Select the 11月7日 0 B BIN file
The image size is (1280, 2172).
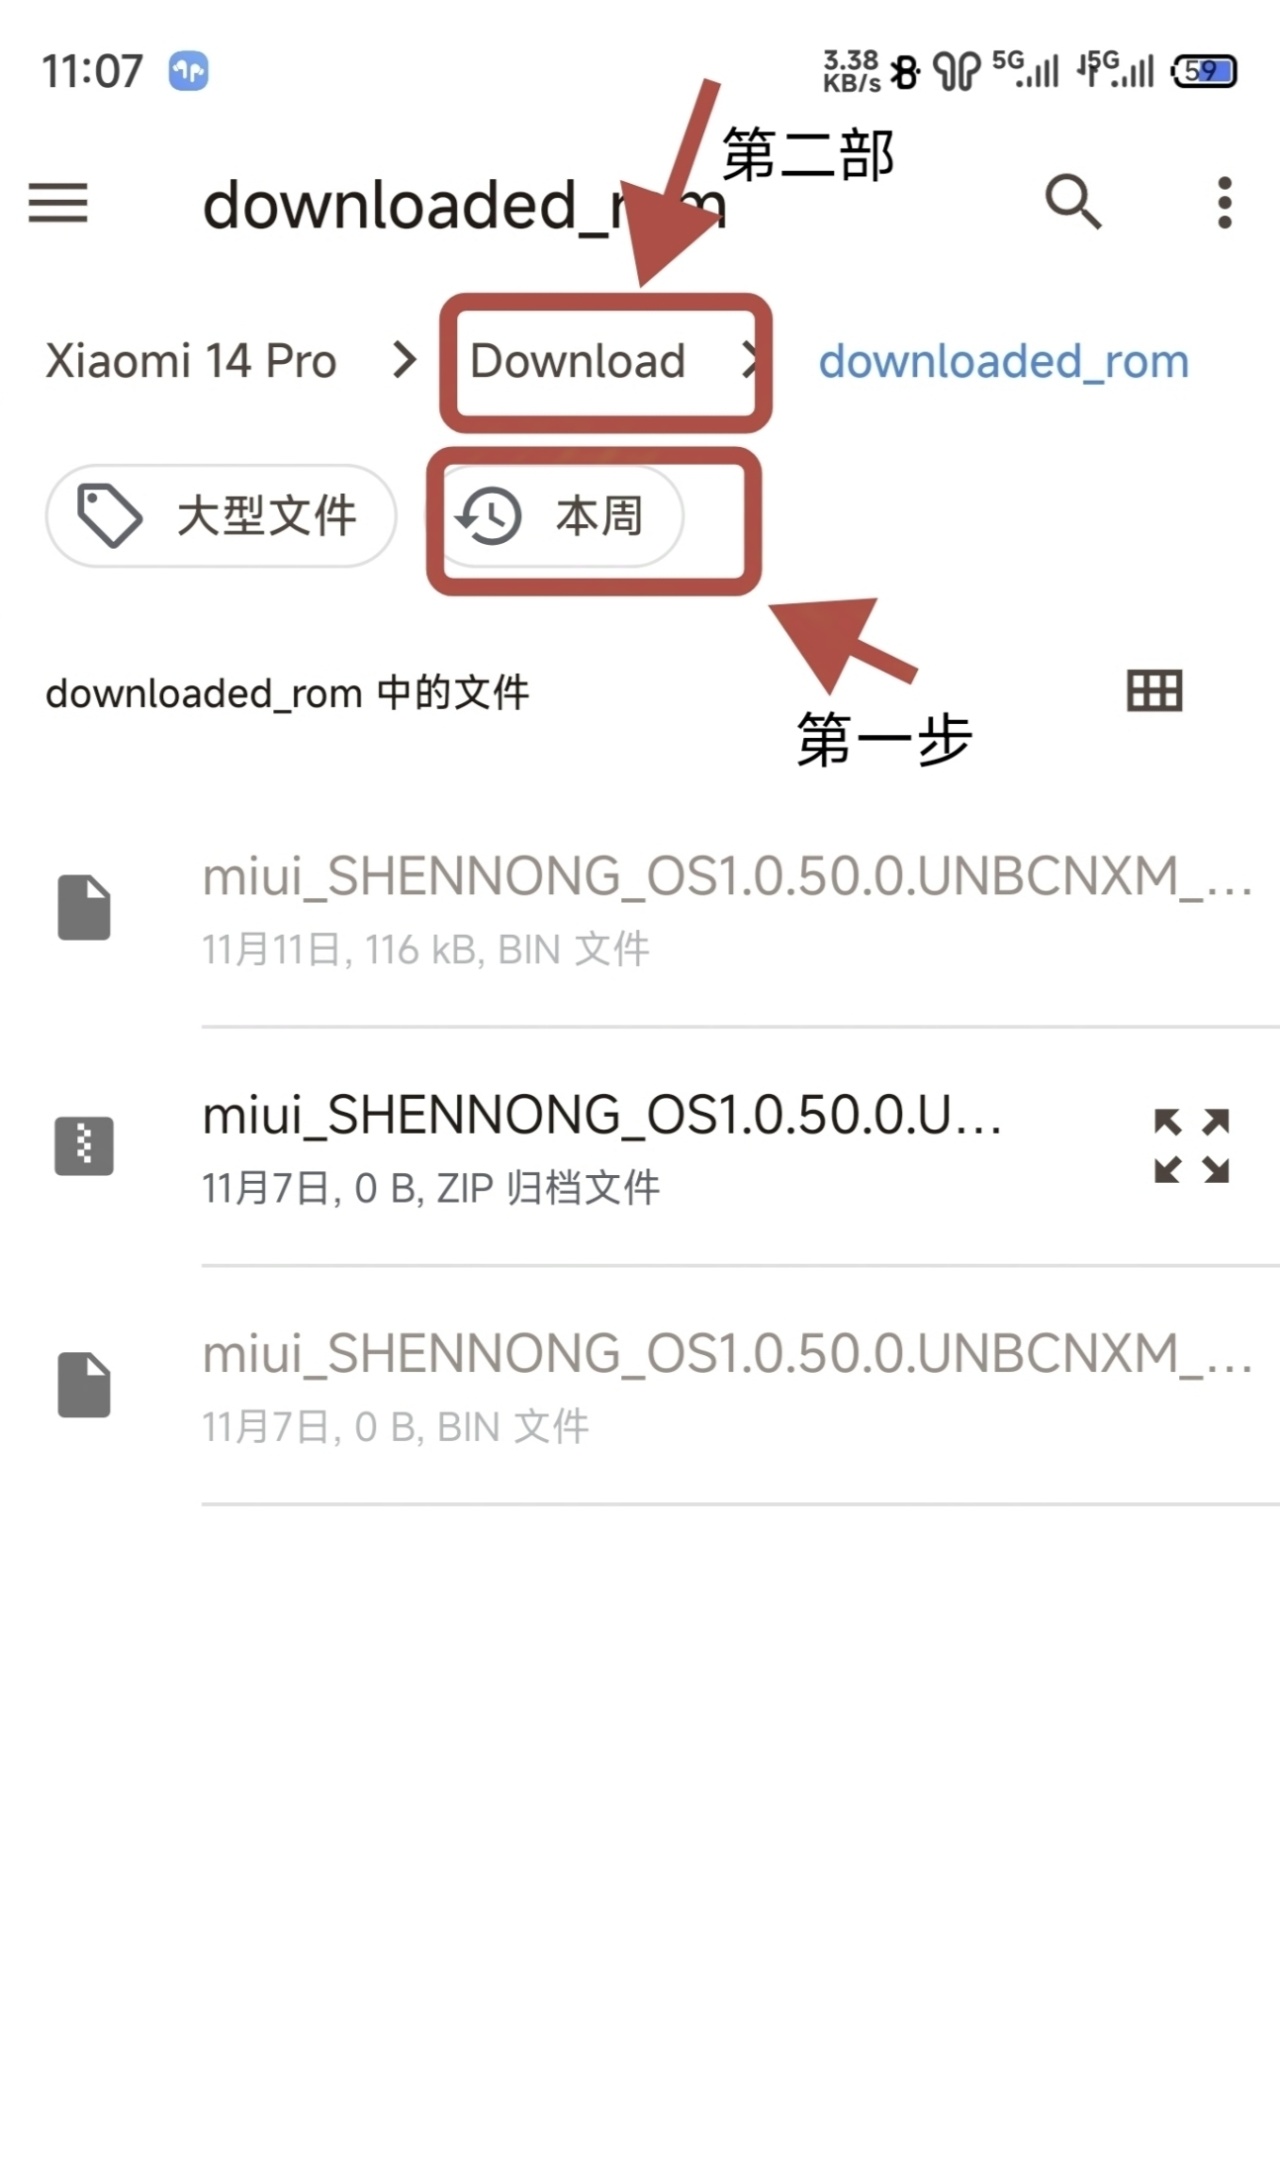pyautogui.click(x=640, y=1385)
